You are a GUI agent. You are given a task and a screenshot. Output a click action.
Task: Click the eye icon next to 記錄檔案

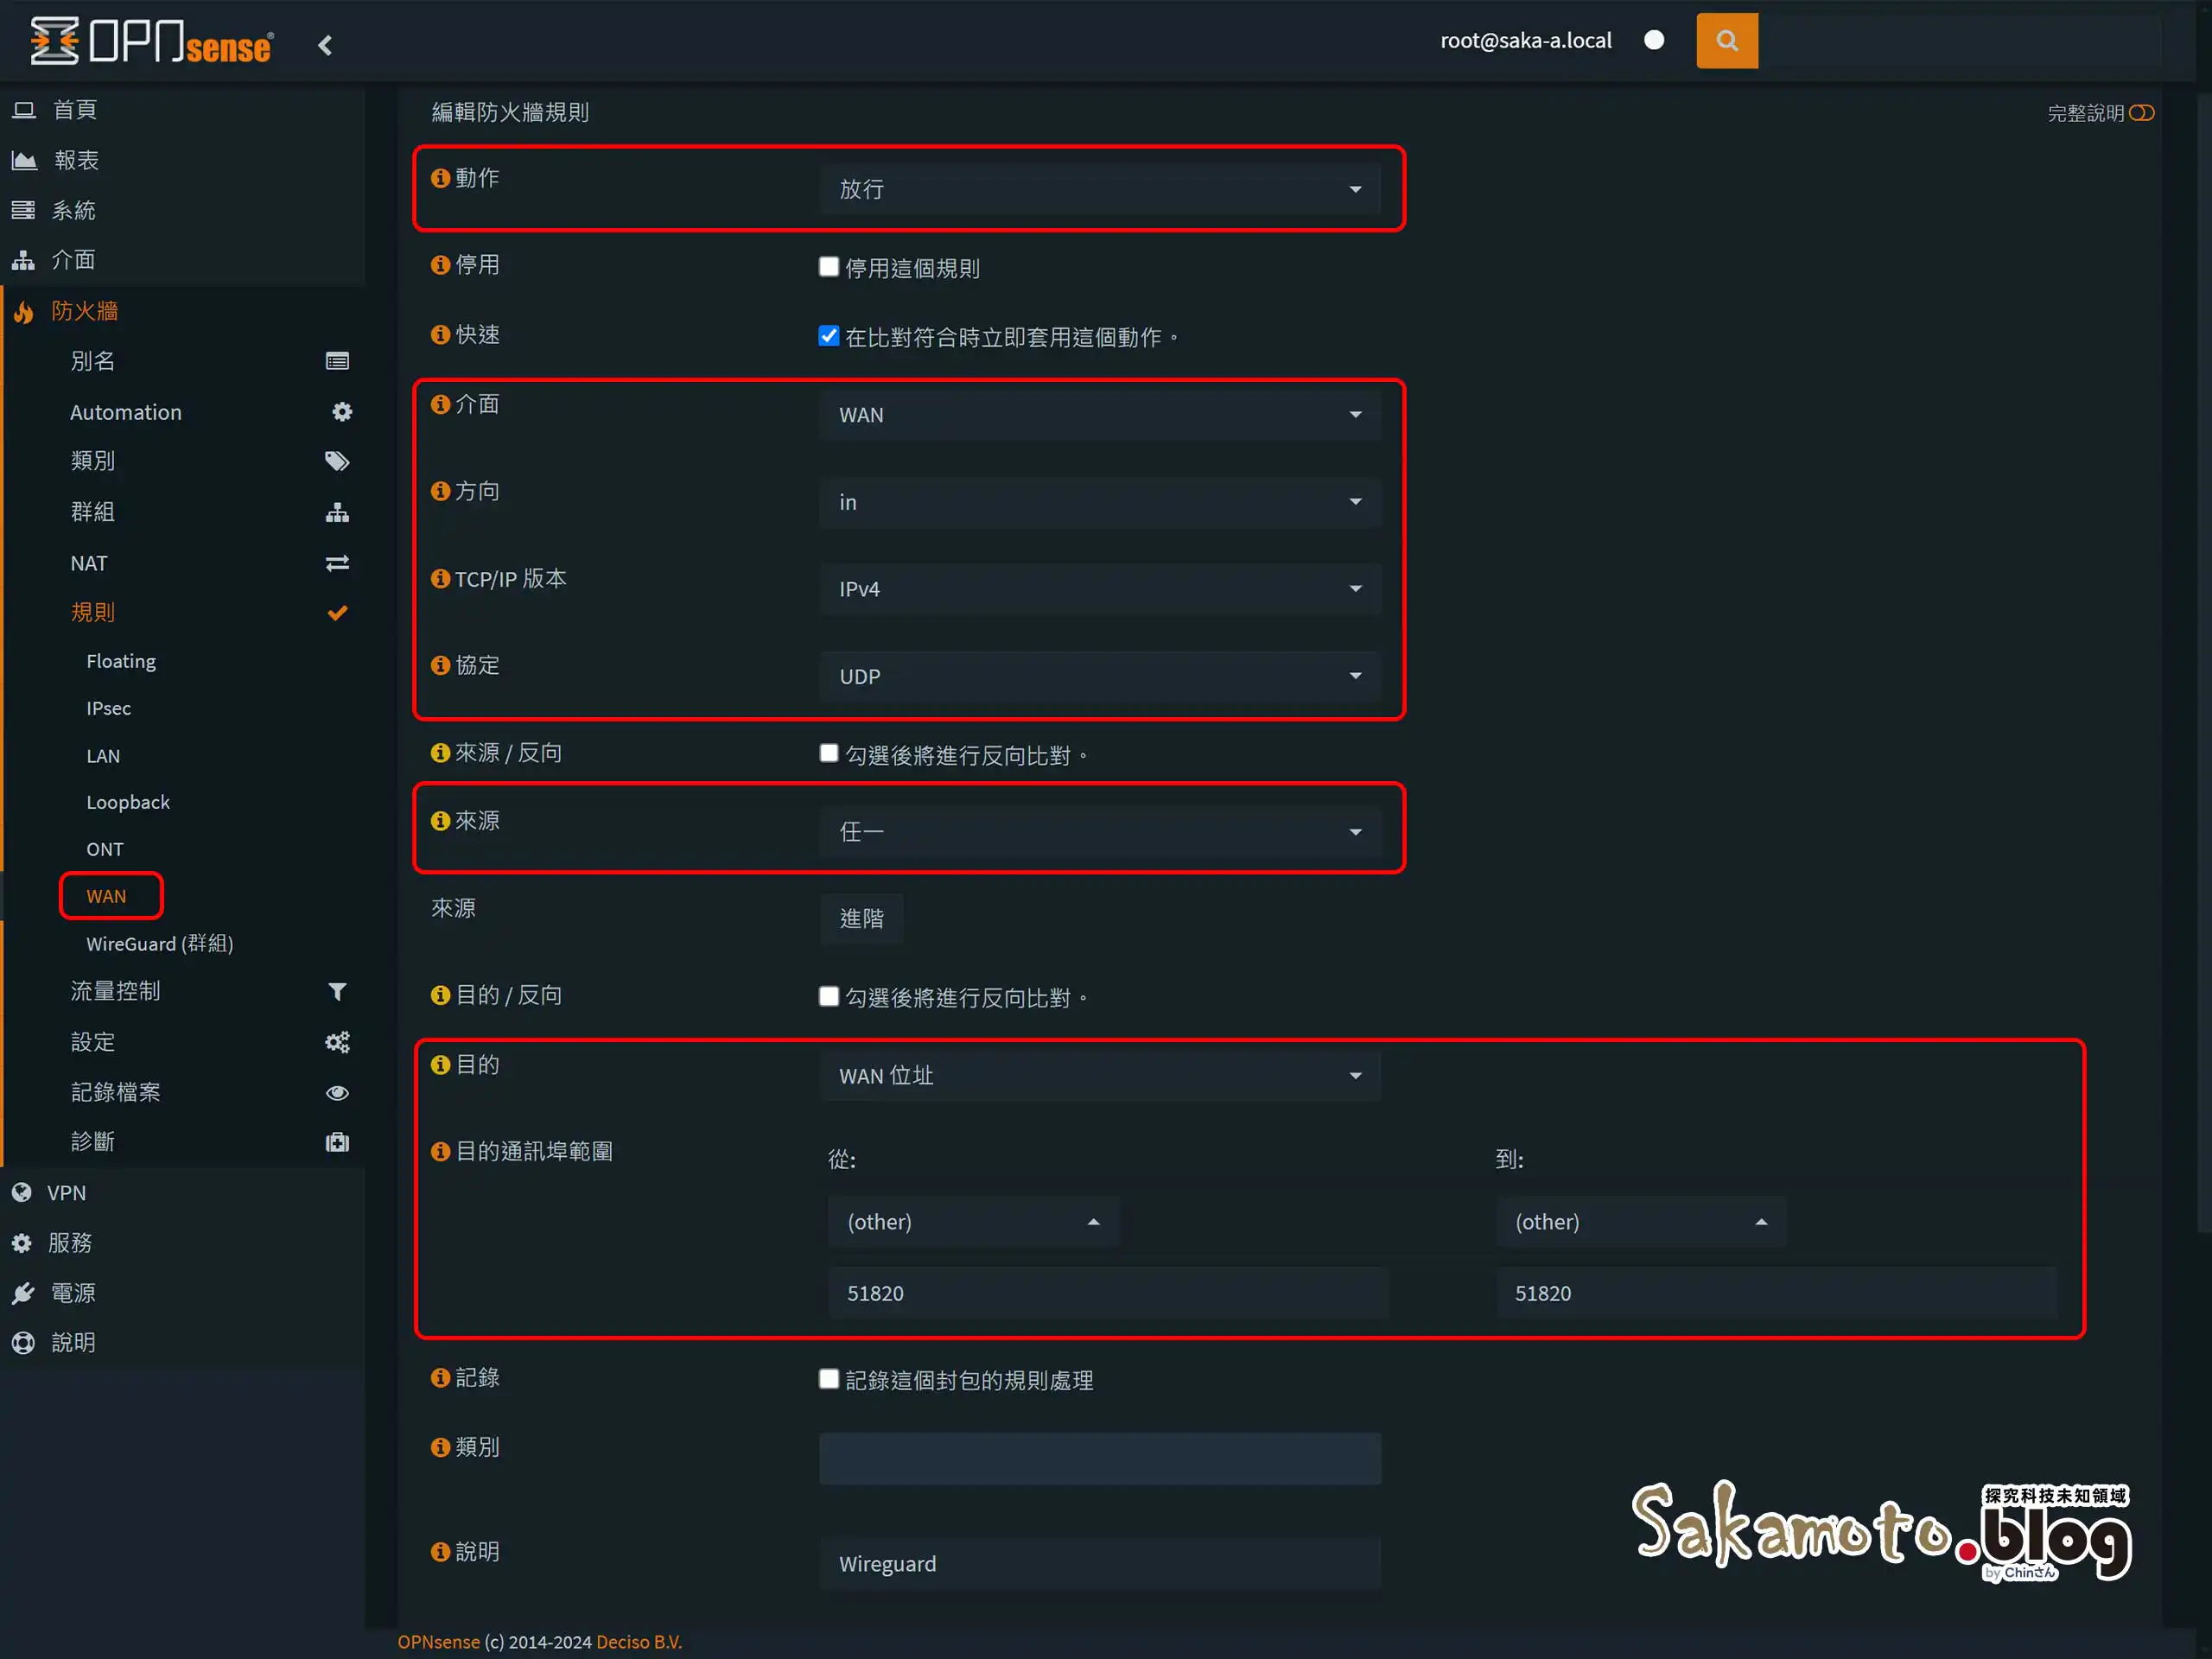click(x=337, y=1092)
